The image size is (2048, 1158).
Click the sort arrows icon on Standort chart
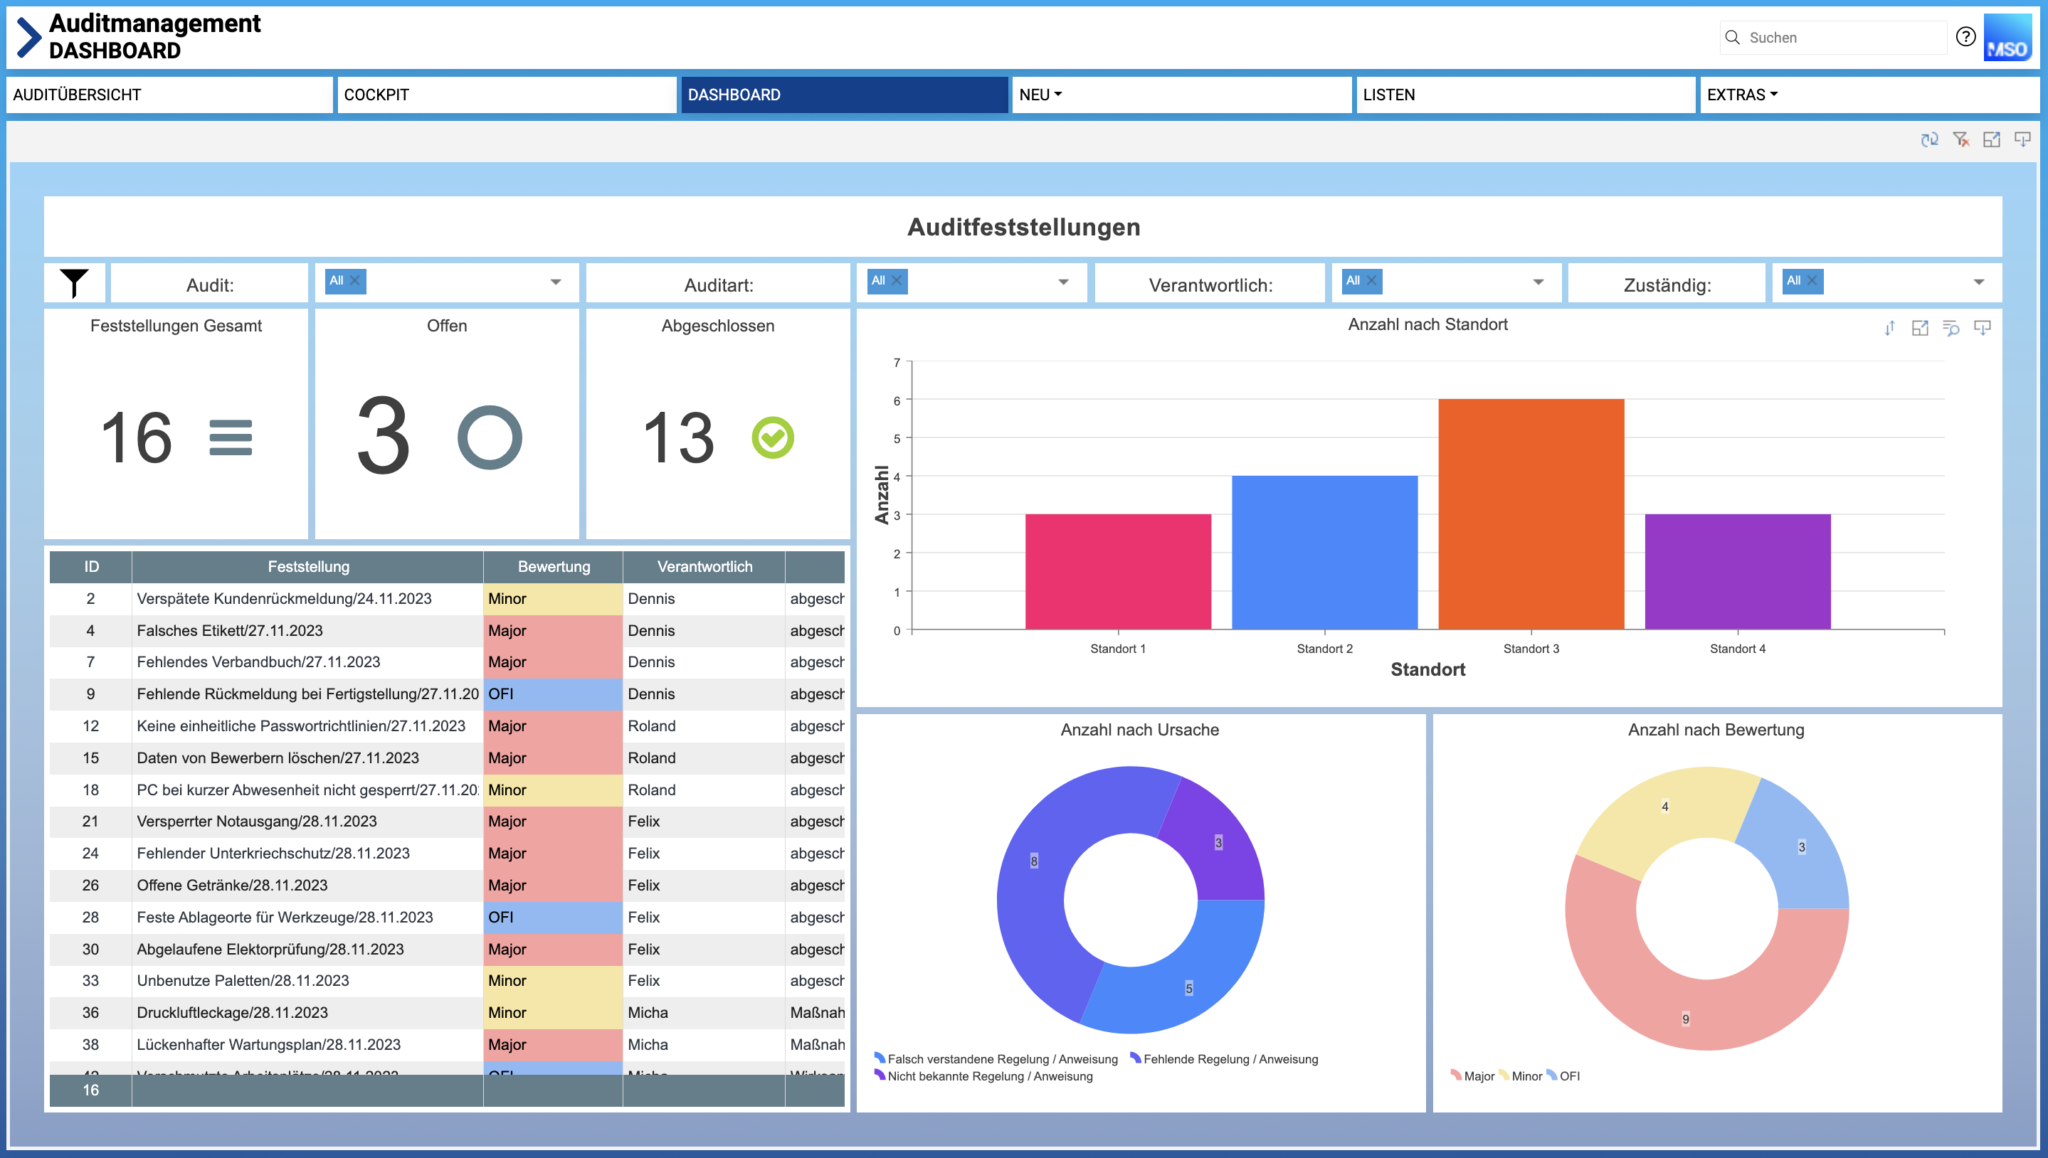[x=1889, y=328]
